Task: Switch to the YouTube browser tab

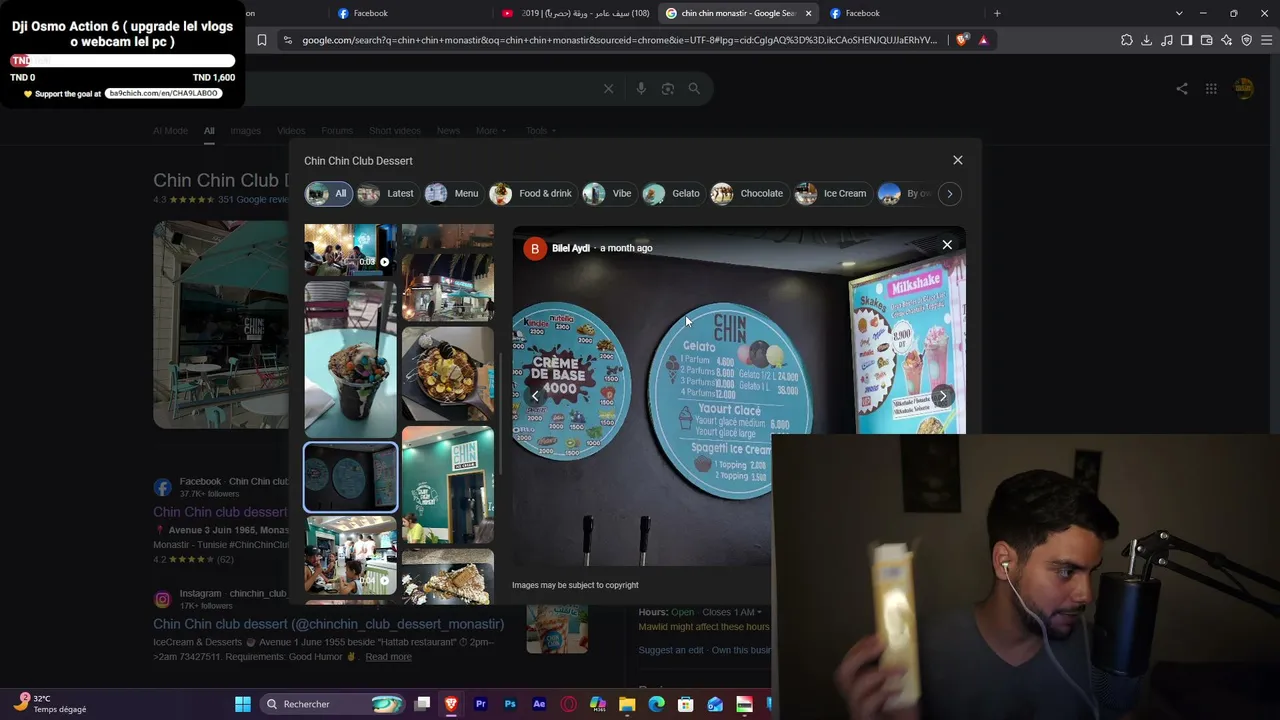Action: click(575, 13)
